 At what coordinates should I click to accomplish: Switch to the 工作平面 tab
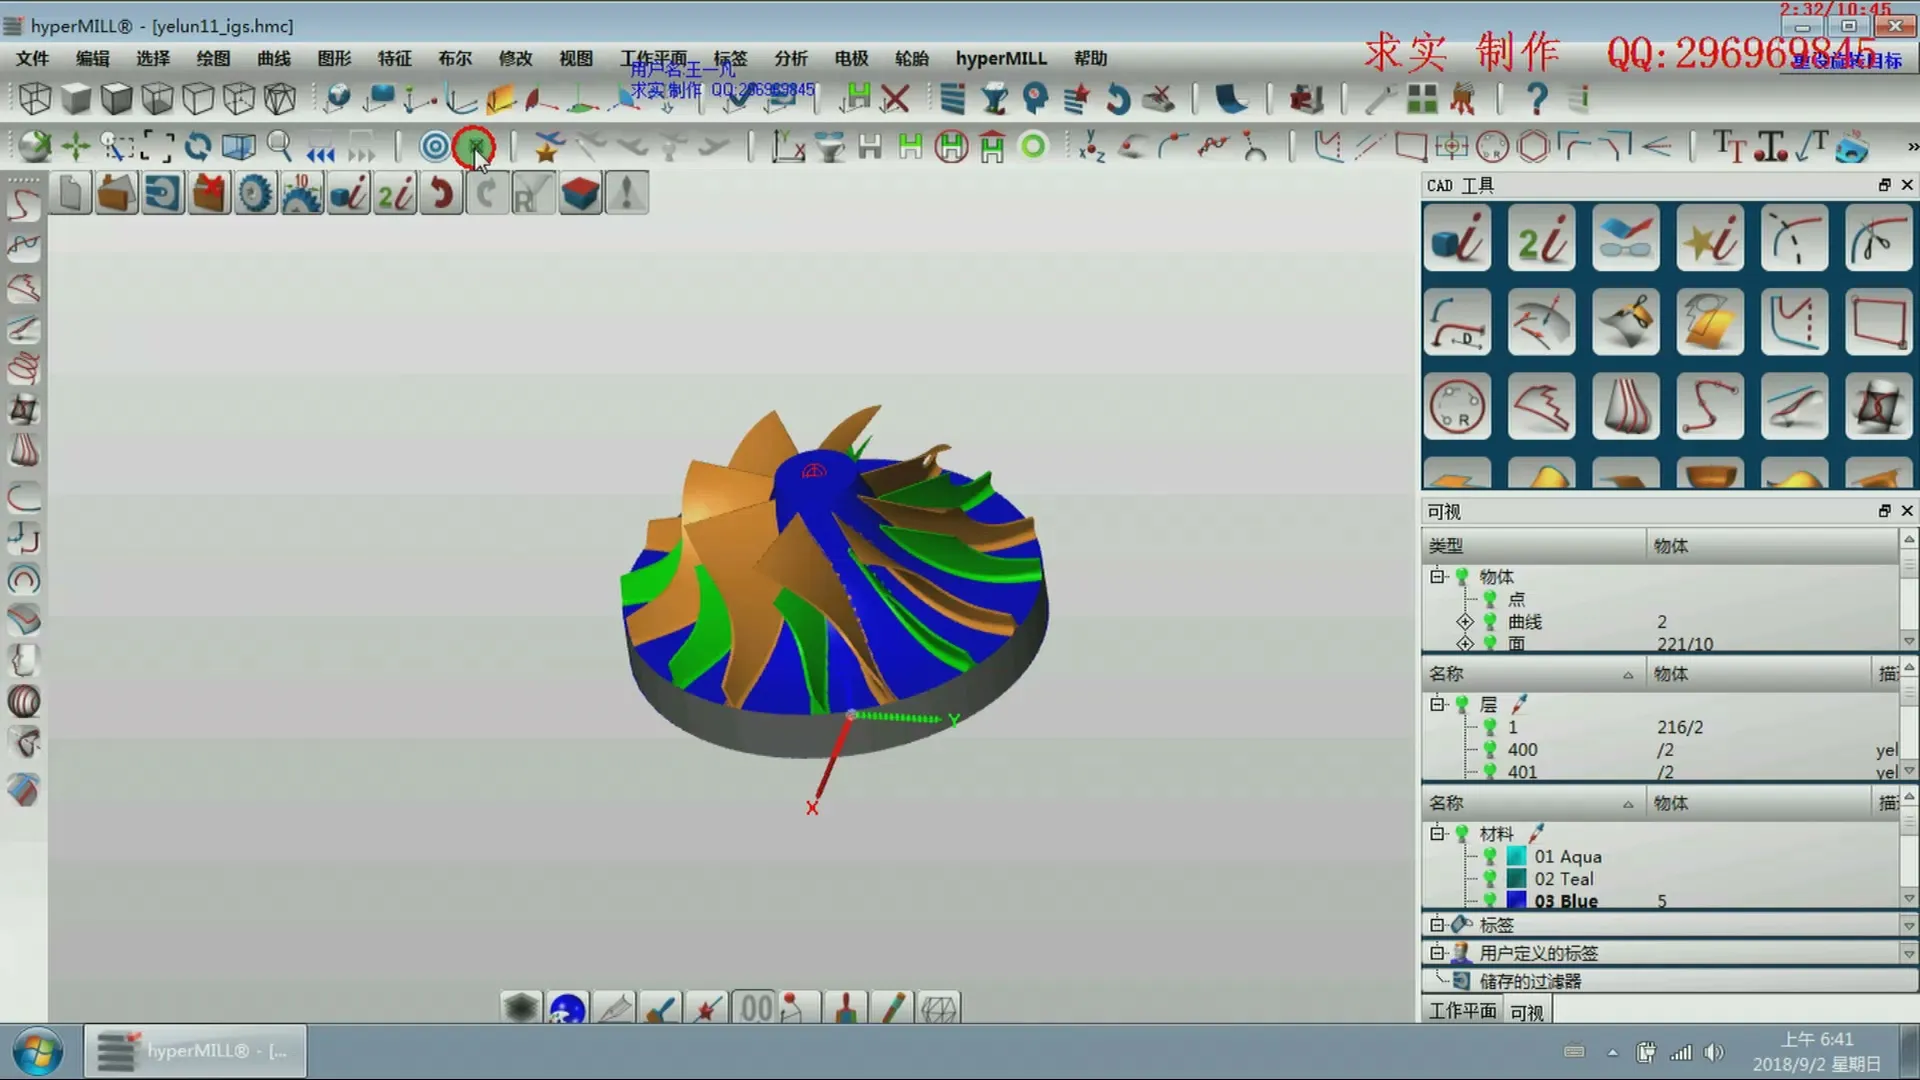coord(1462,1011)
